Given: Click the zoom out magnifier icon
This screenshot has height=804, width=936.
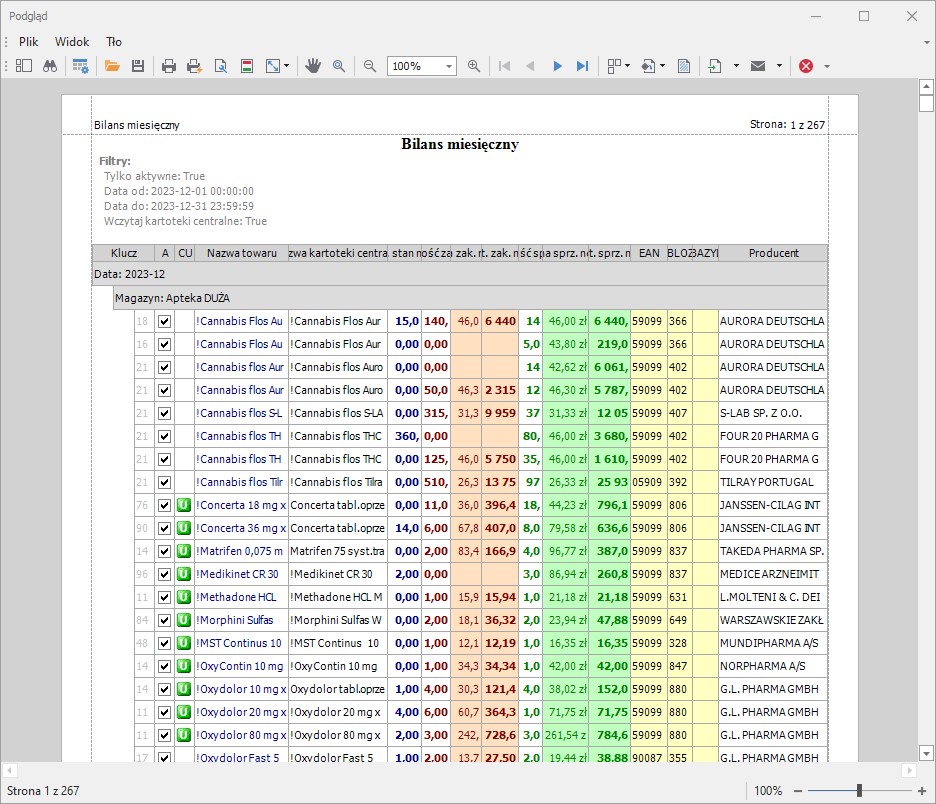Looking at the screenshot, I should (369, 66).
